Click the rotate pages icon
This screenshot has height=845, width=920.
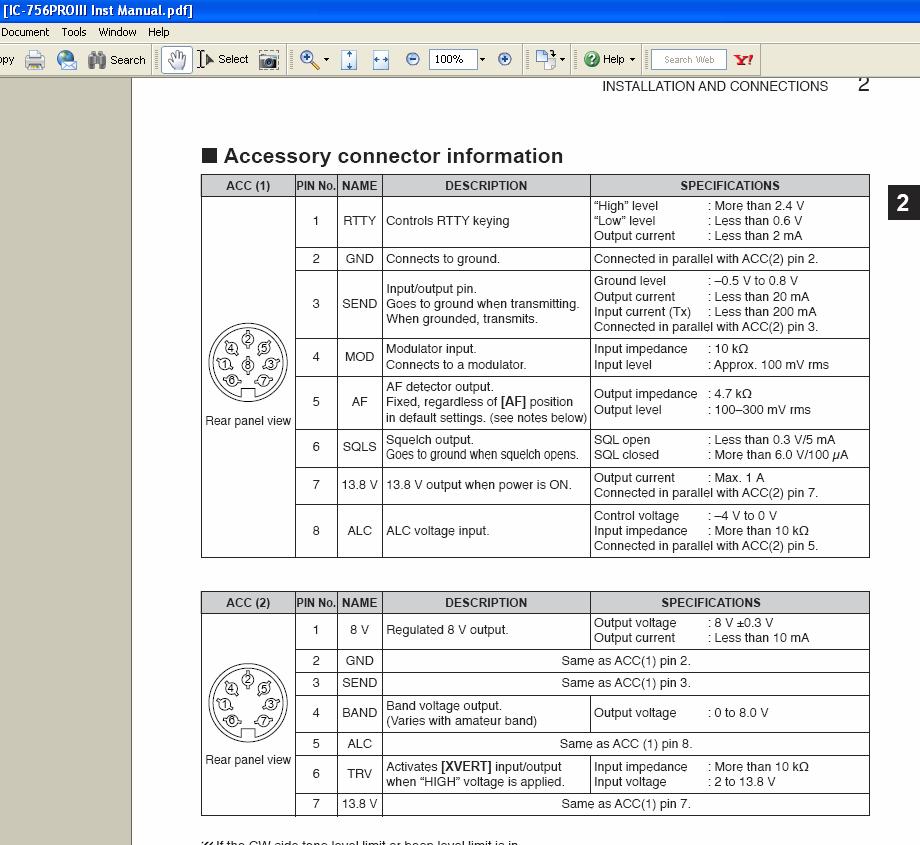pyautogui.click(x=546, y=59)
